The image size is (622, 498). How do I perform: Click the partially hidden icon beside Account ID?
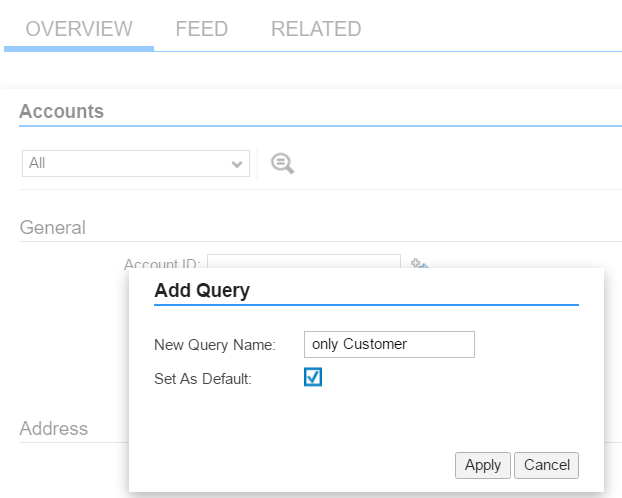[420, 263]
